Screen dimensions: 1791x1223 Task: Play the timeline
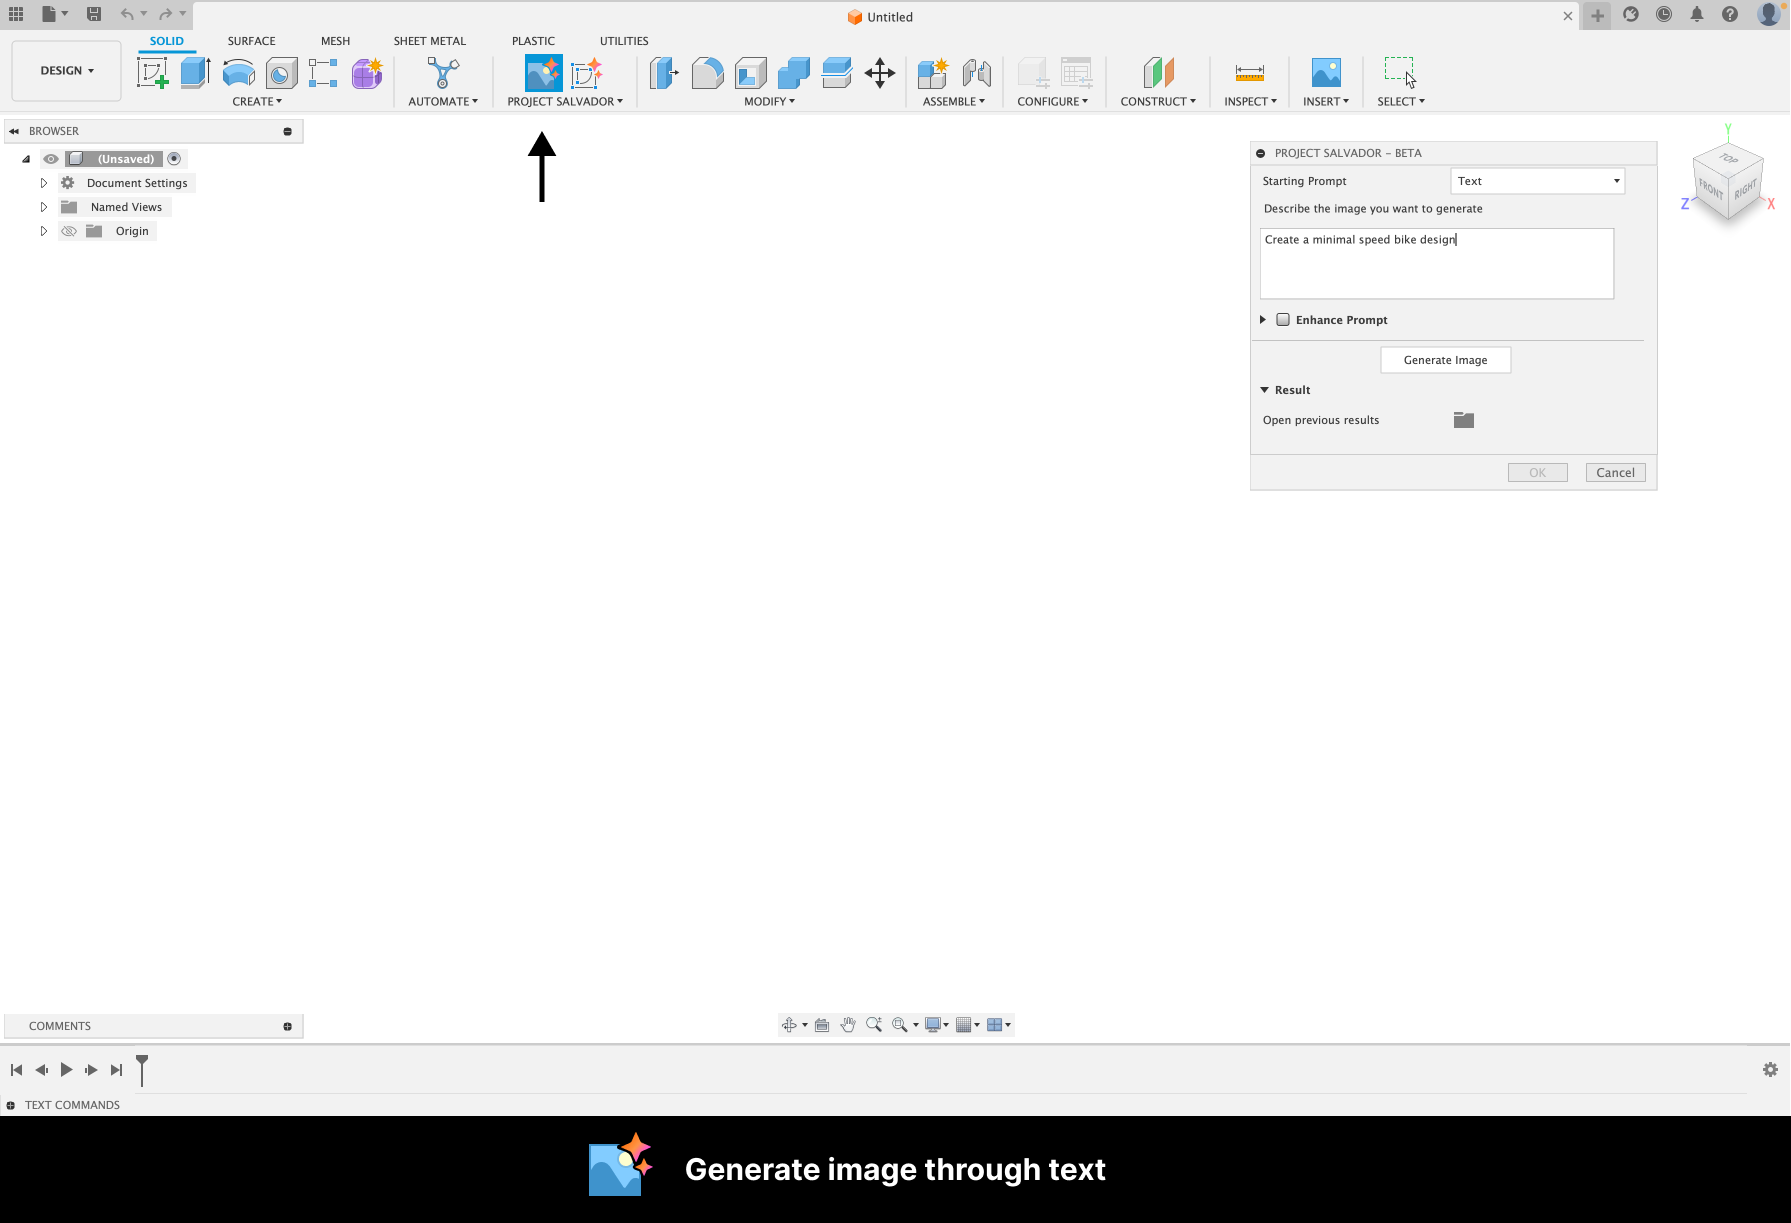(x=66, y=1070)
